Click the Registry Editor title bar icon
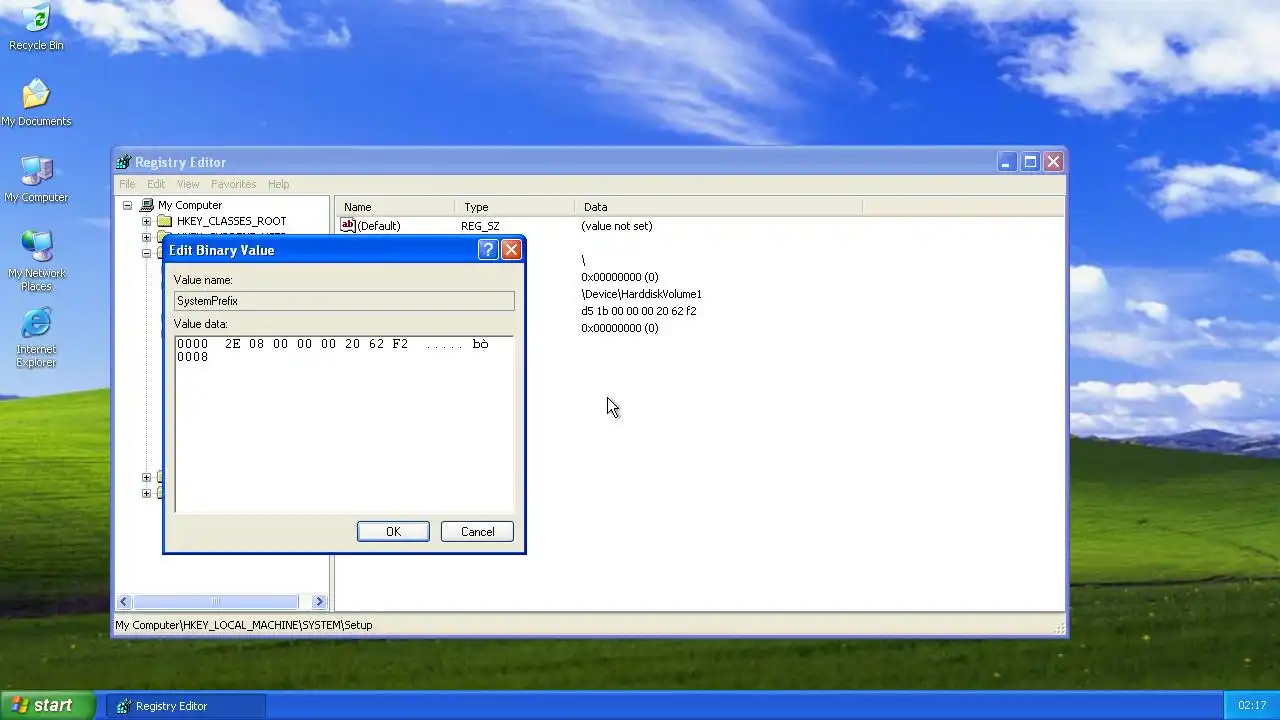The height and width of the screenshot is (720, 1280). pos(123,162)
